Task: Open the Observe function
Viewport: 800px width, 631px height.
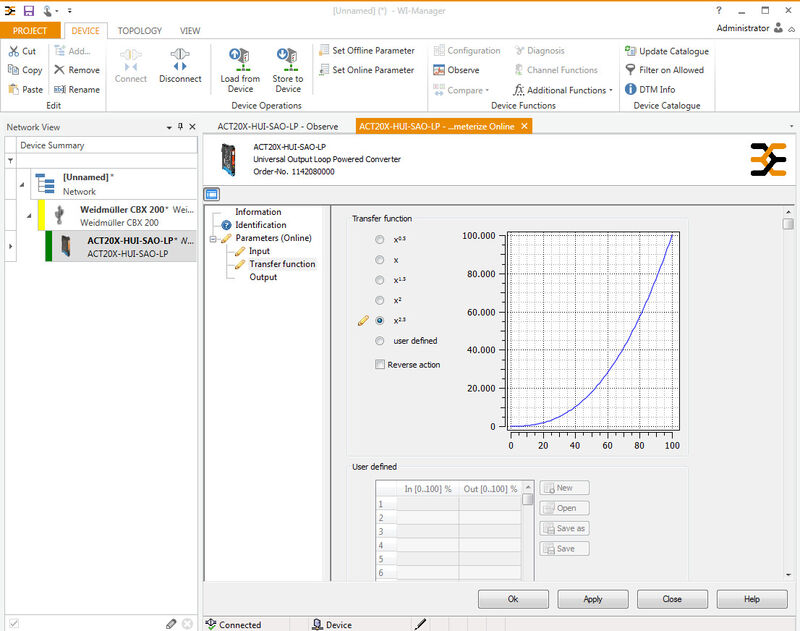Action: [x=456, y=70]
